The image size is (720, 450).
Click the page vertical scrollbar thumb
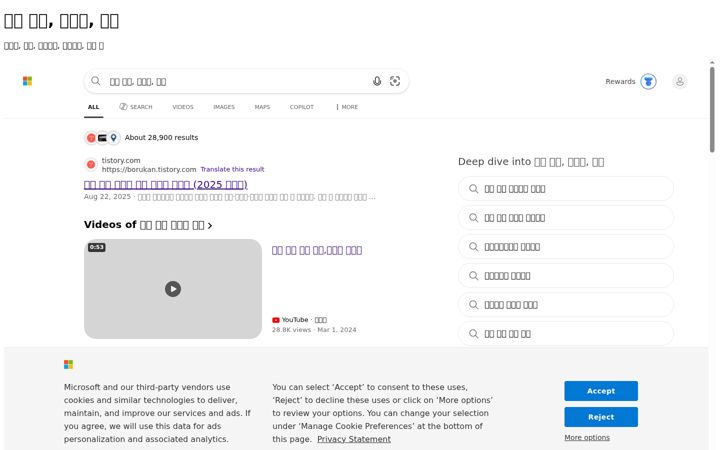712,109
